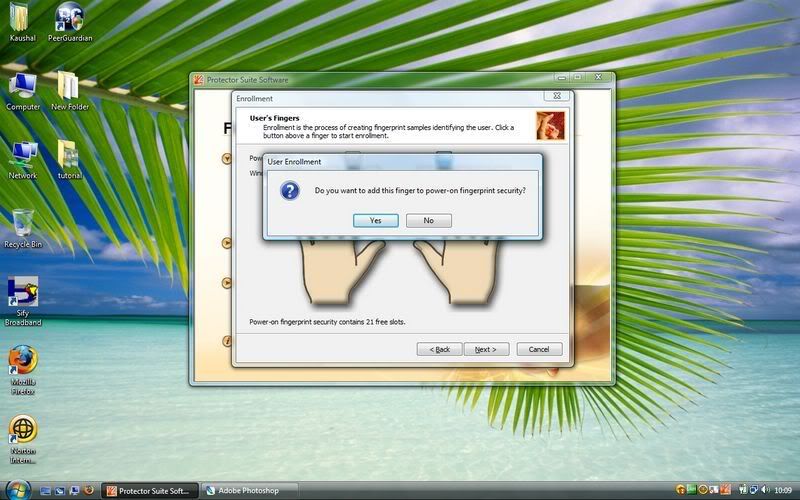800x500 pixels.
Task: Launch Mozilla Firefox from desktop
Action: click(x=23, y=370)
